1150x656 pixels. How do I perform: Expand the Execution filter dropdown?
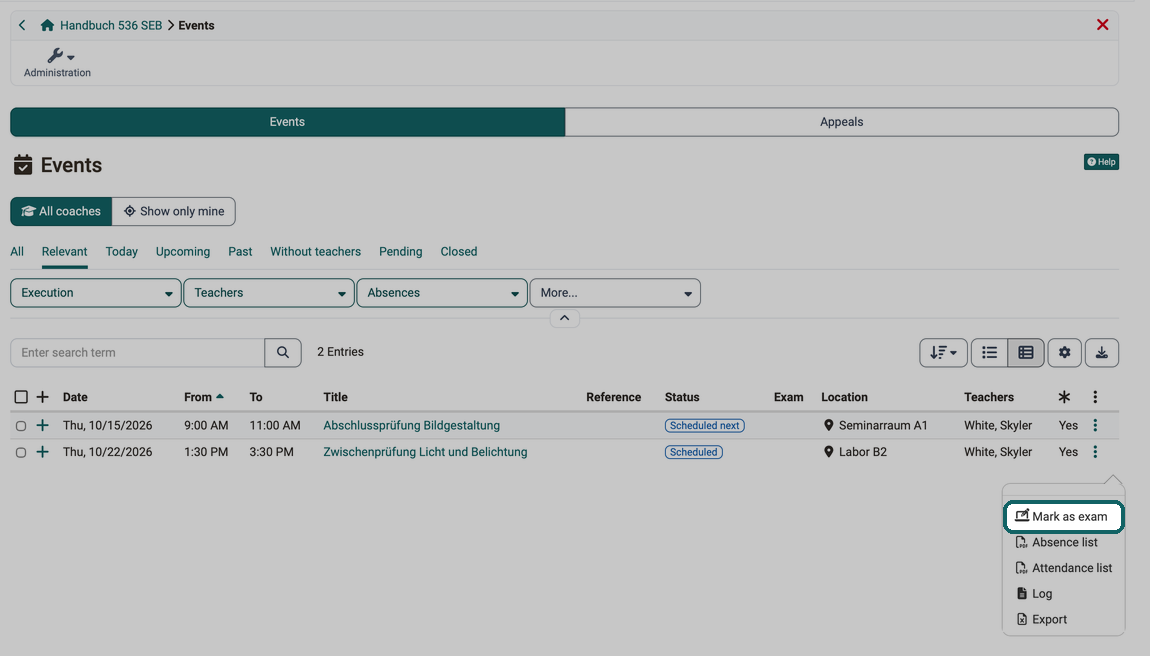95,293
